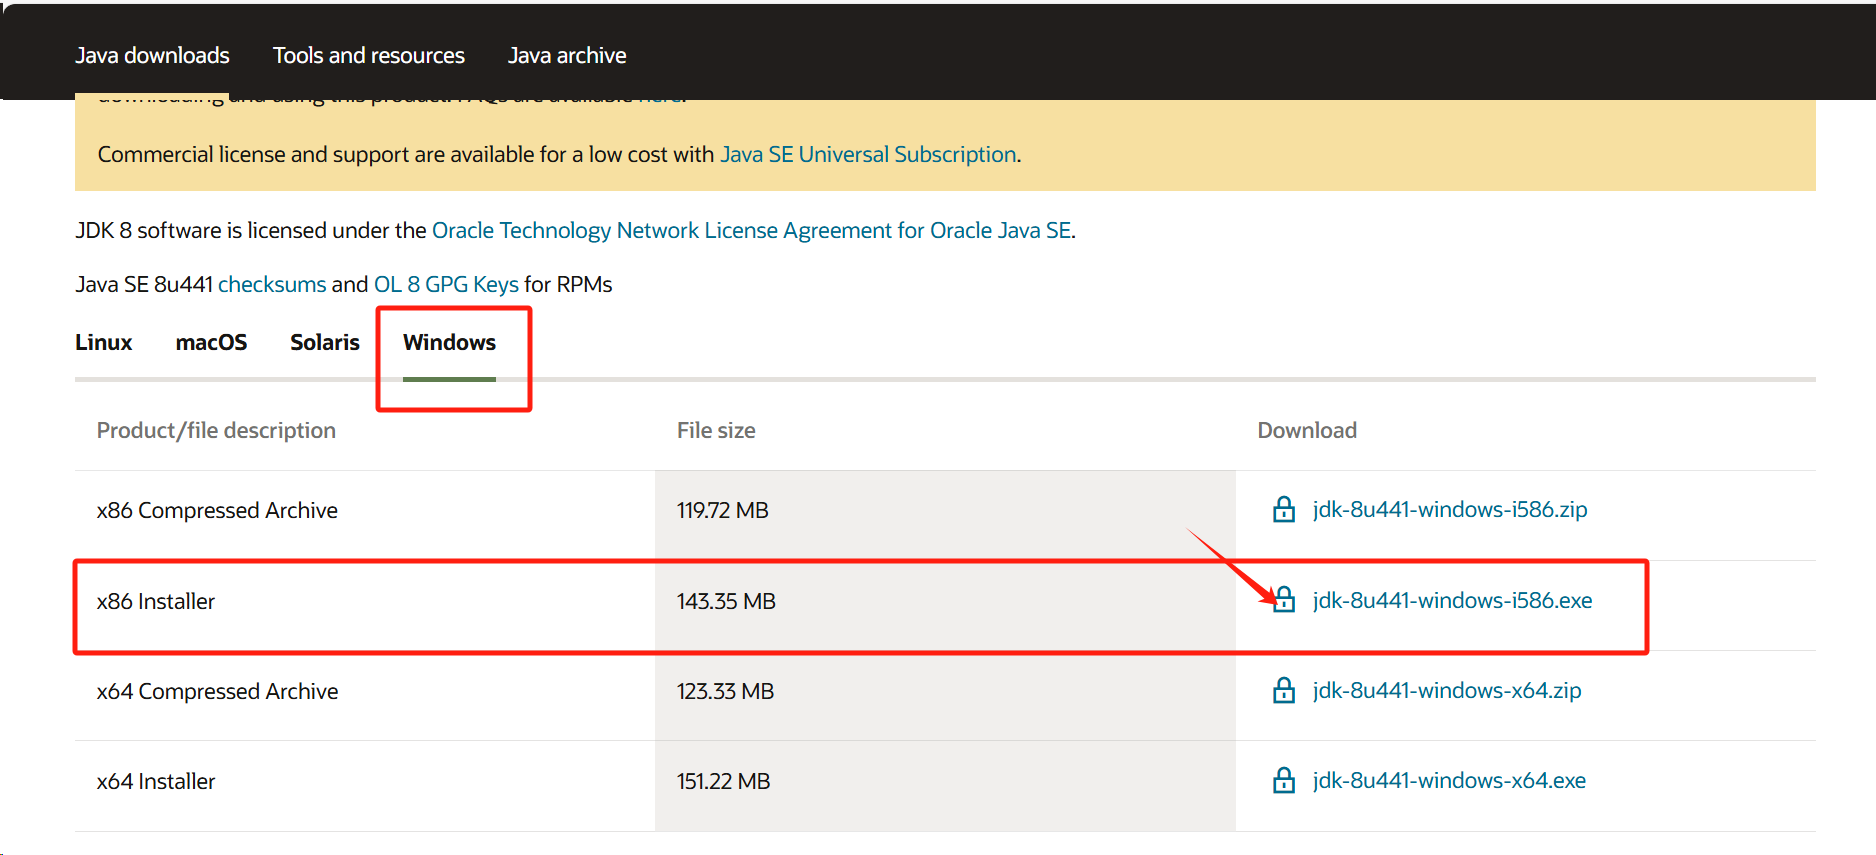1876x855 pixels.
Task: Open the Java downloads nav item
Action: click(x=152, y=56)
